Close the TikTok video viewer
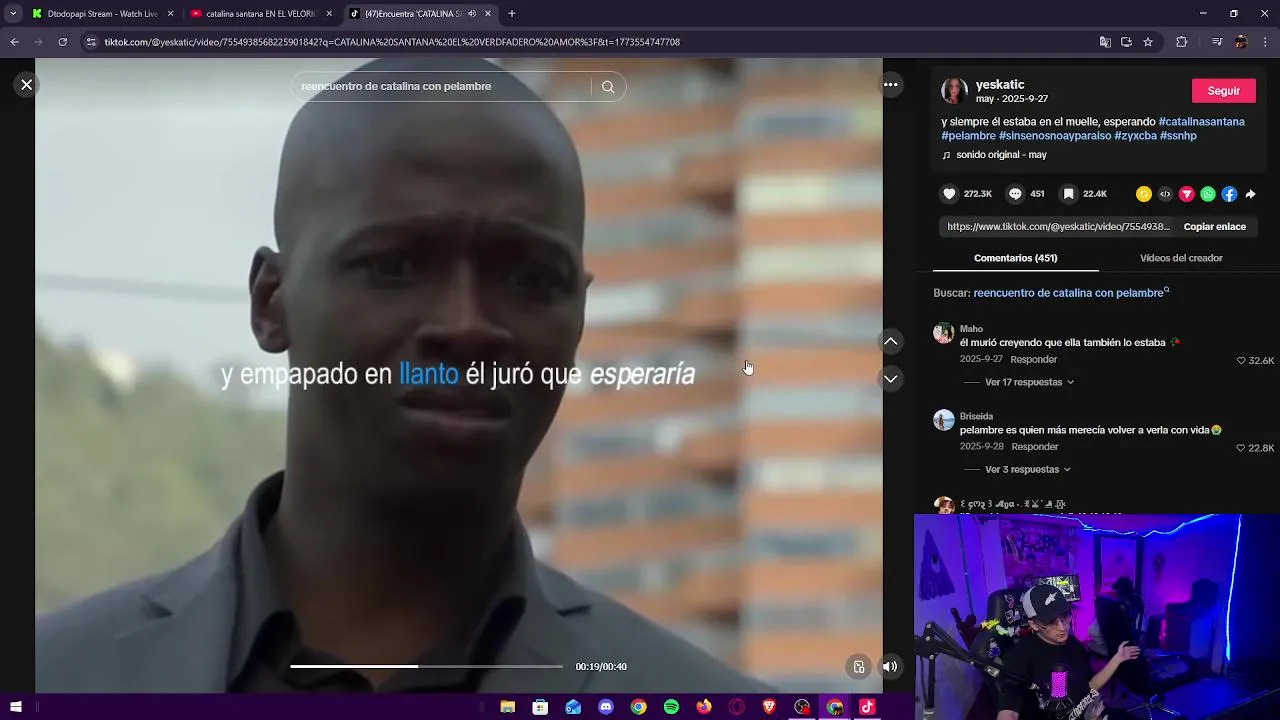 (x=27, y=85)
